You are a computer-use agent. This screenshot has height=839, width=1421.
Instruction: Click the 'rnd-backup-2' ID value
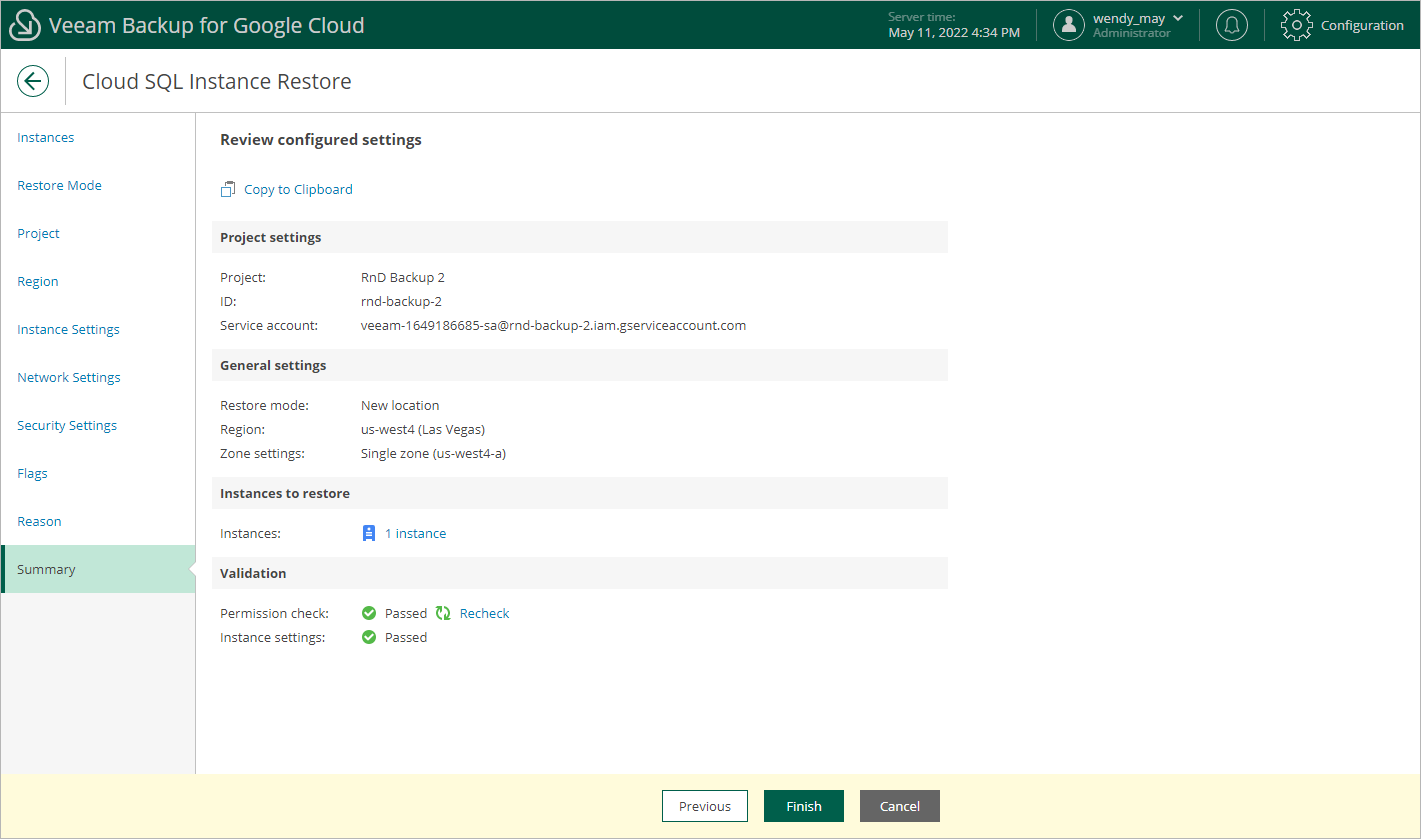(x=401, y=301)
